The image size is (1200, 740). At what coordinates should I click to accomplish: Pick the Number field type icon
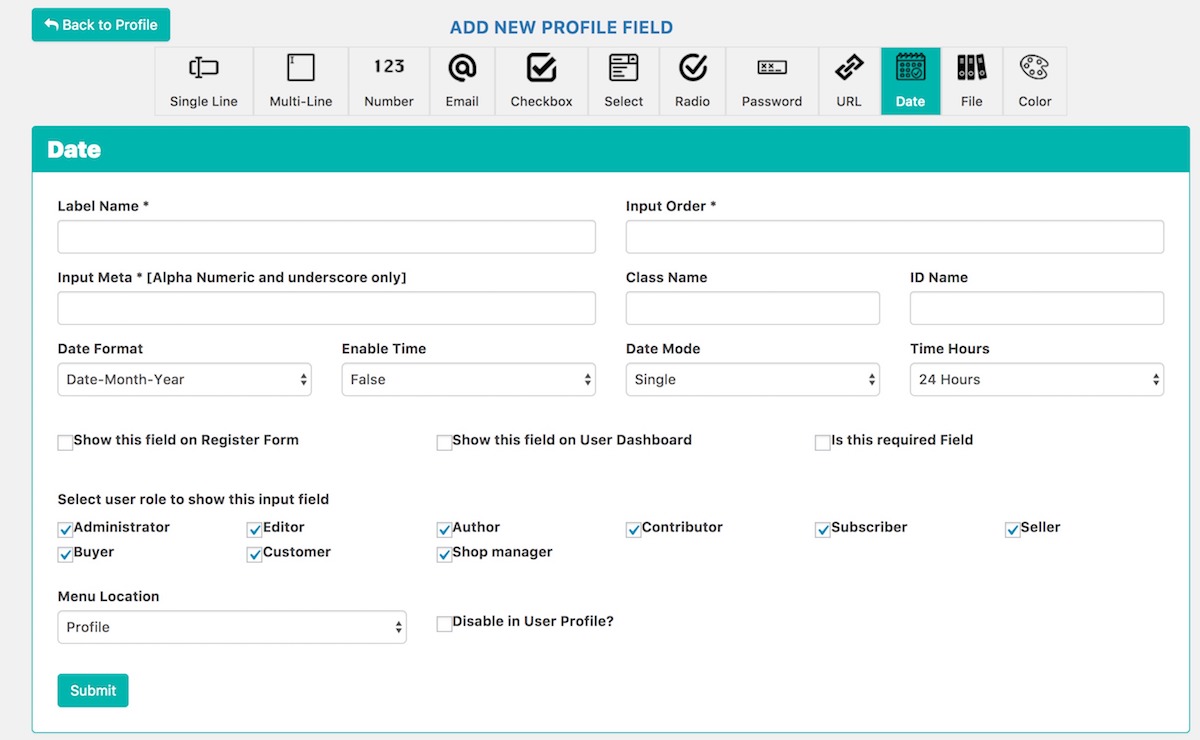point(389,67)
